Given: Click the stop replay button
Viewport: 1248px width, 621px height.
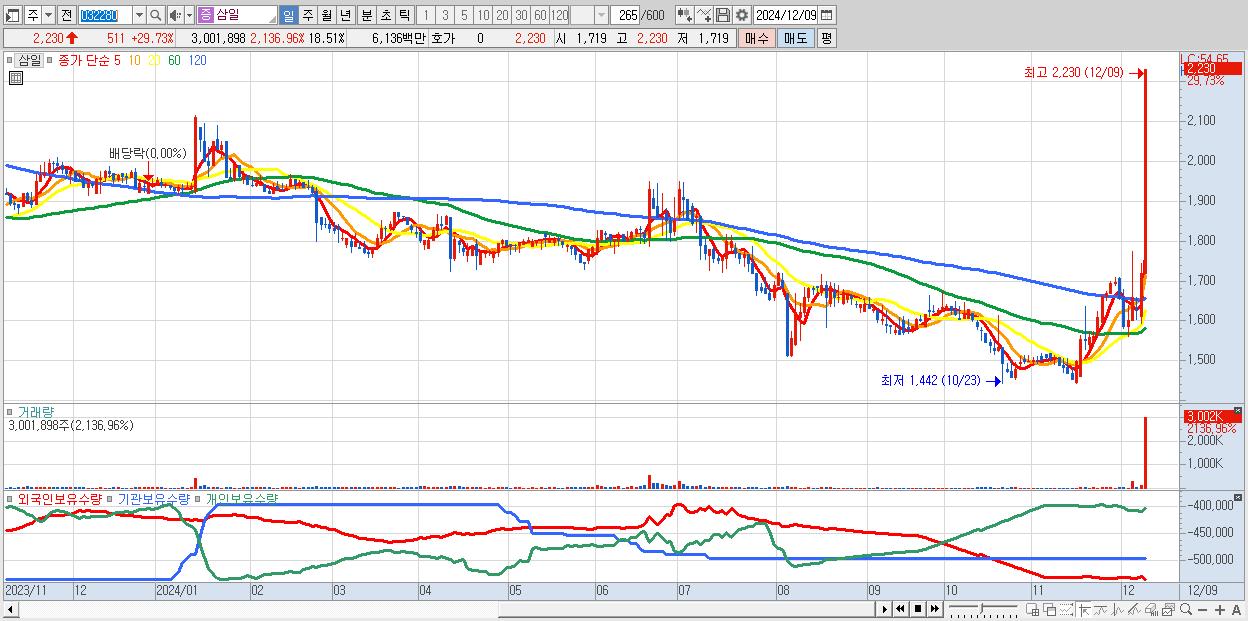Looking at the screenshot, I should pos(917,608).
